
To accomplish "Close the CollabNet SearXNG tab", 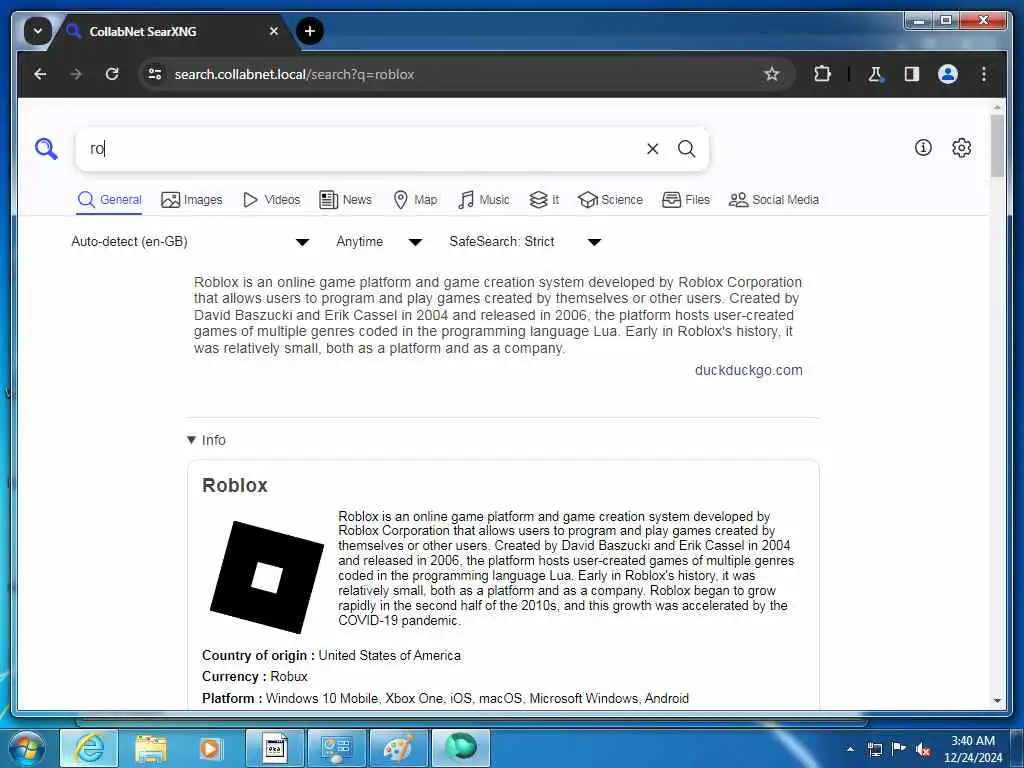I will 274,31.
